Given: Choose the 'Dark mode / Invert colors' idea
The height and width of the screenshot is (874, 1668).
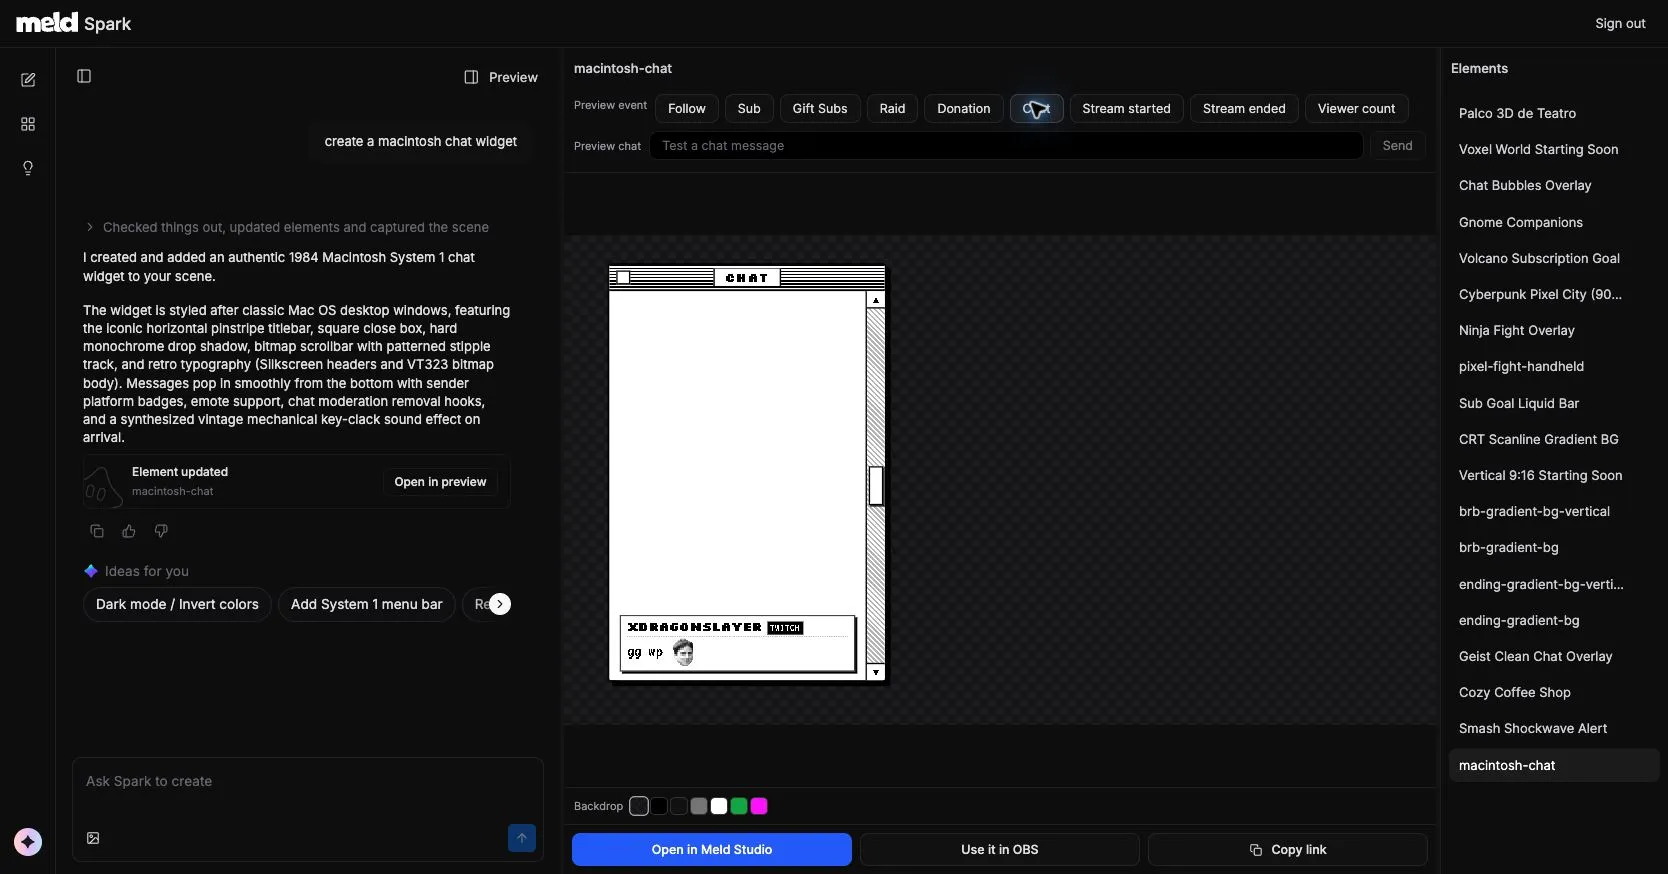Looking at the screenshot, I should tap(177, 604).
